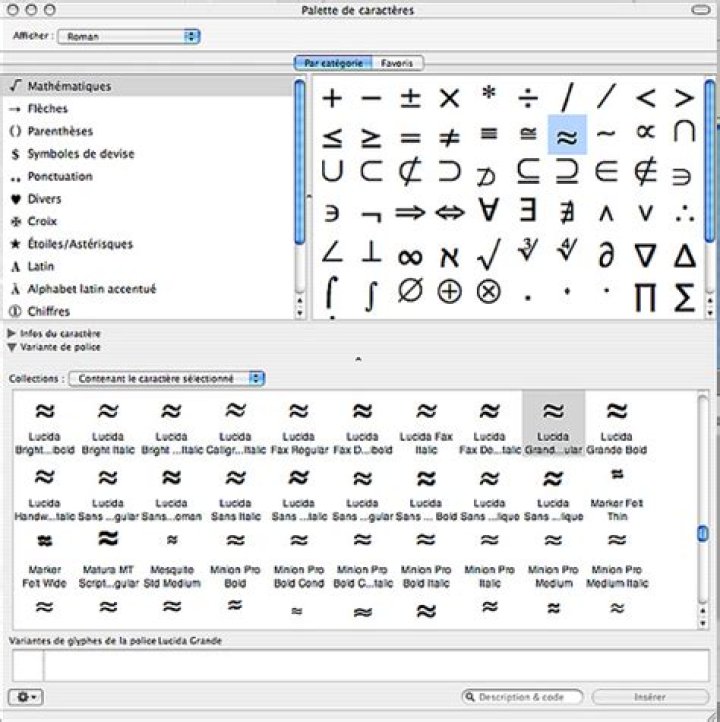
Task: Pick the proportional-to symbol
Action: pyautogui.click(x=645, y=133)
